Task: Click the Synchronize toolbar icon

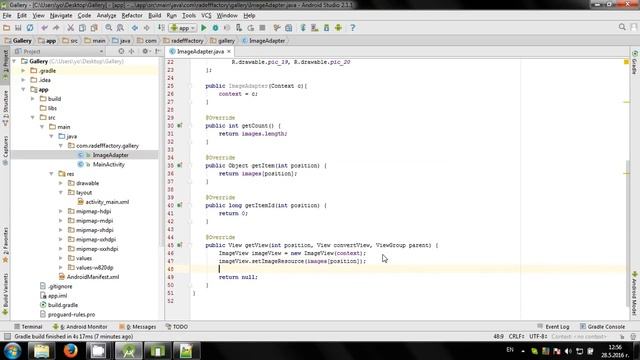Action: pyautogui.click(x=30, y=28)
